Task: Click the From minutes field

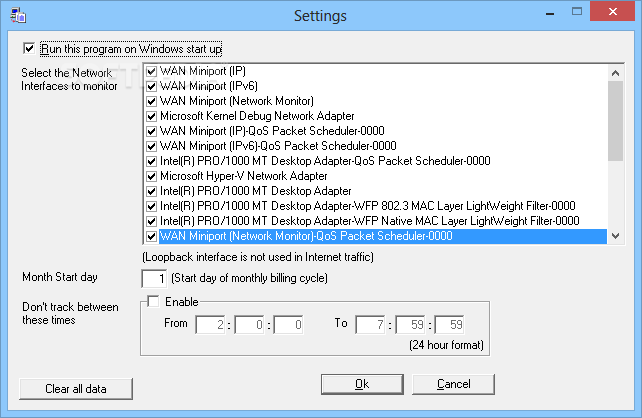Action: pos(249,325)
